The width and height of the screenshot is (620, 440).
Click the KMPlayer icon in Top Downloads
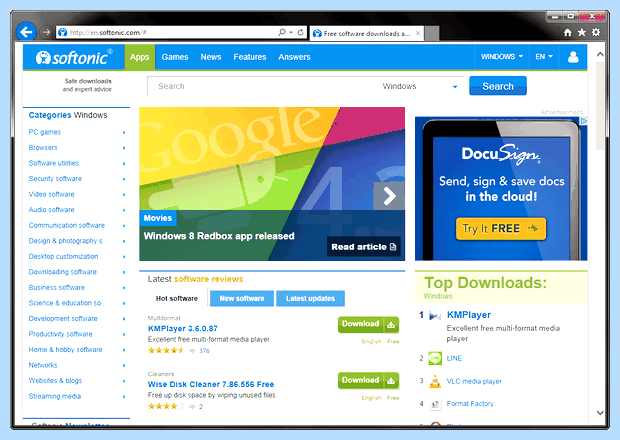tap(435, 315)
